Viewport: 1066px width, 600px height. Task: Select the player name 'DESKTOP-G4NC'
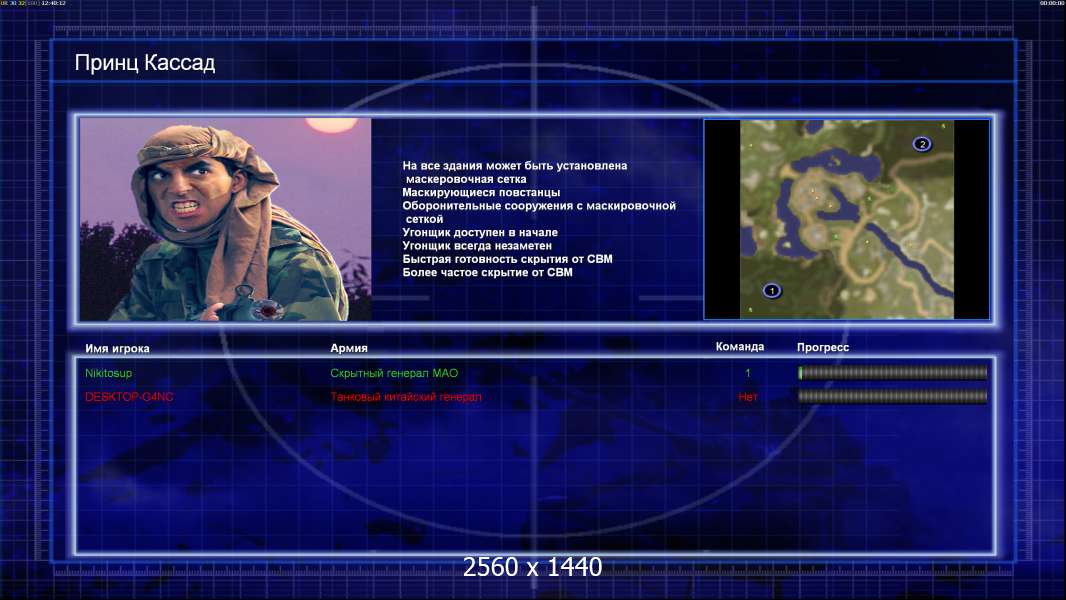[x=128, y=397]
